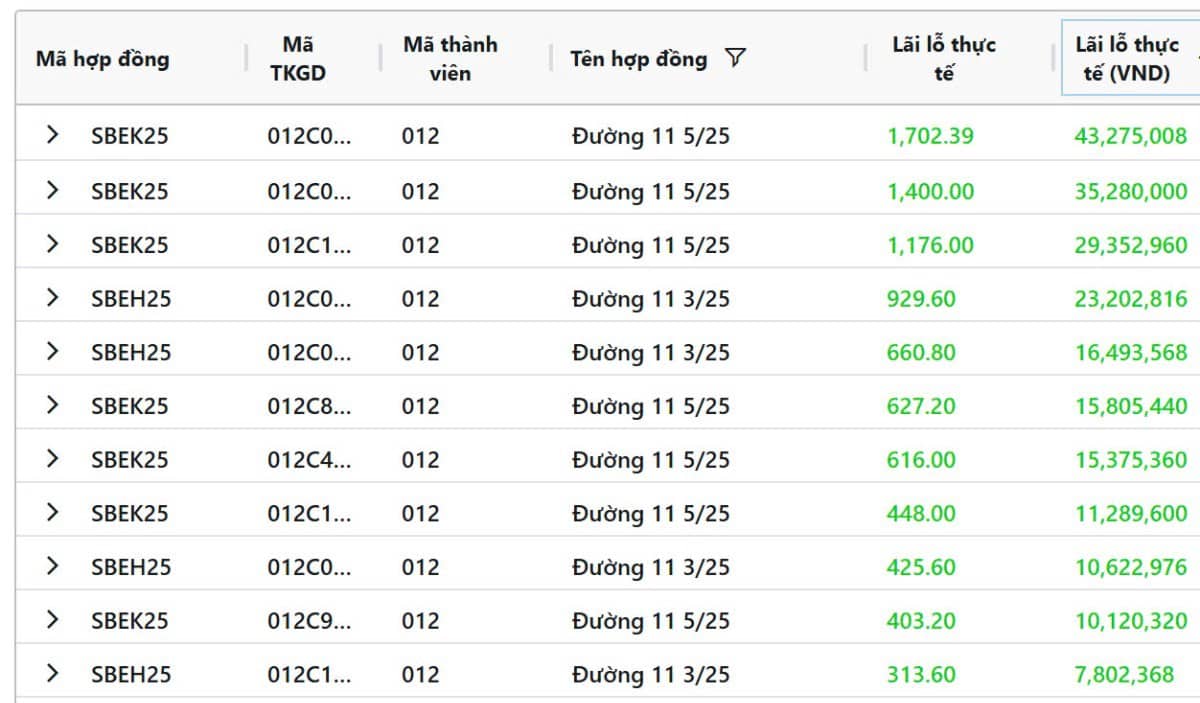This screenshot has height=703, width=1200.
Task: Select the value 313.60
Action: [921, 675]
